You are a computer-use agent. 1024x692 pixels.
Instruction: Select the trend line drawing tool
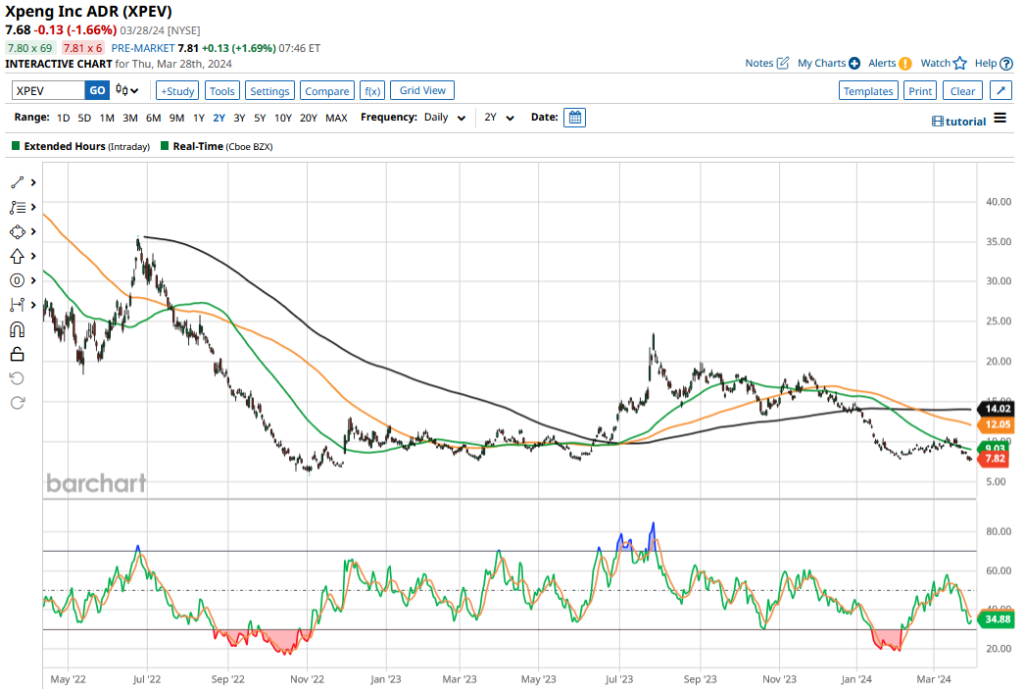[17, 183]
